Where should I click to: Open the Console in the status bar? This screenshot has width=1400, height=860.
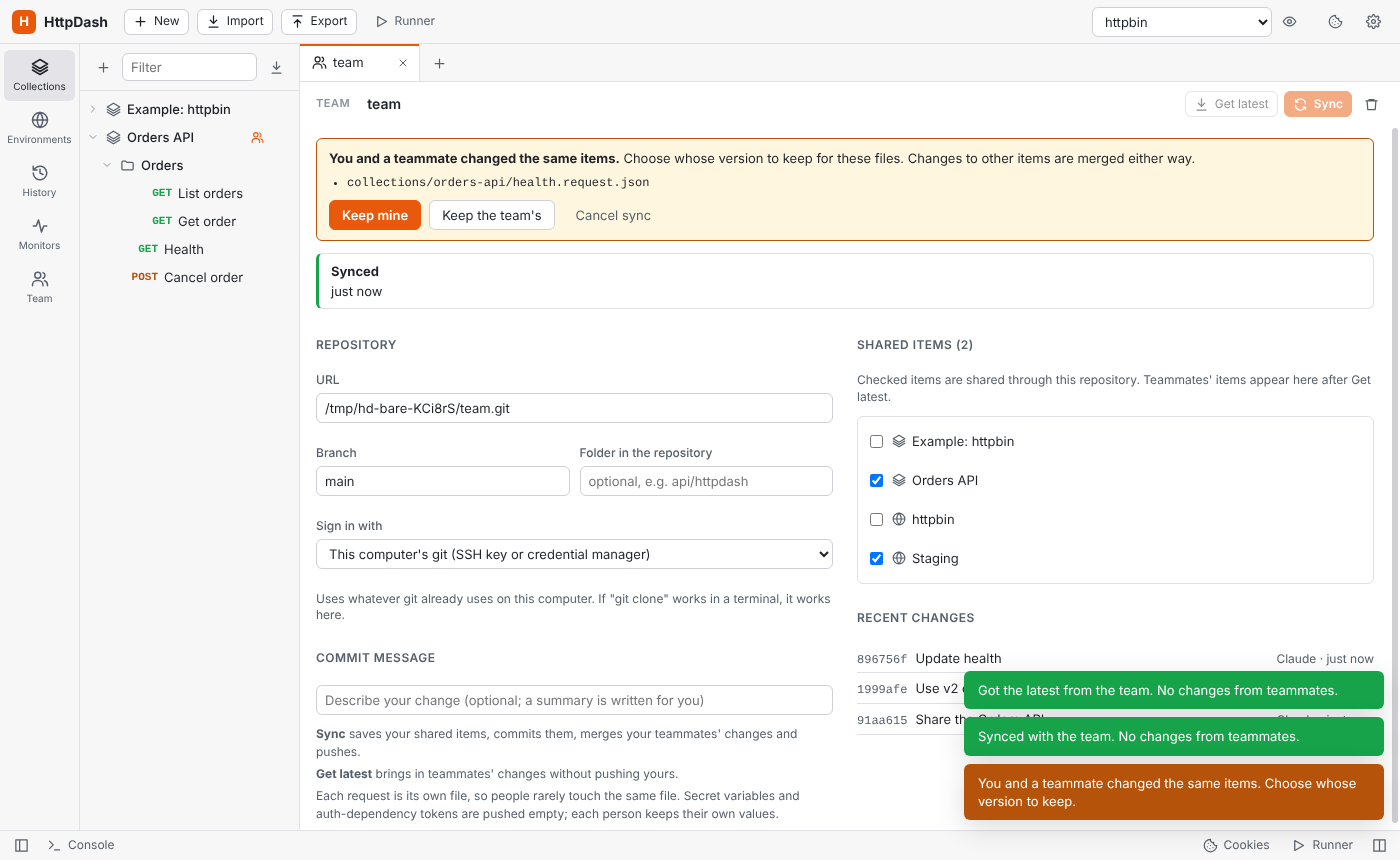click(x=81, y=845)
